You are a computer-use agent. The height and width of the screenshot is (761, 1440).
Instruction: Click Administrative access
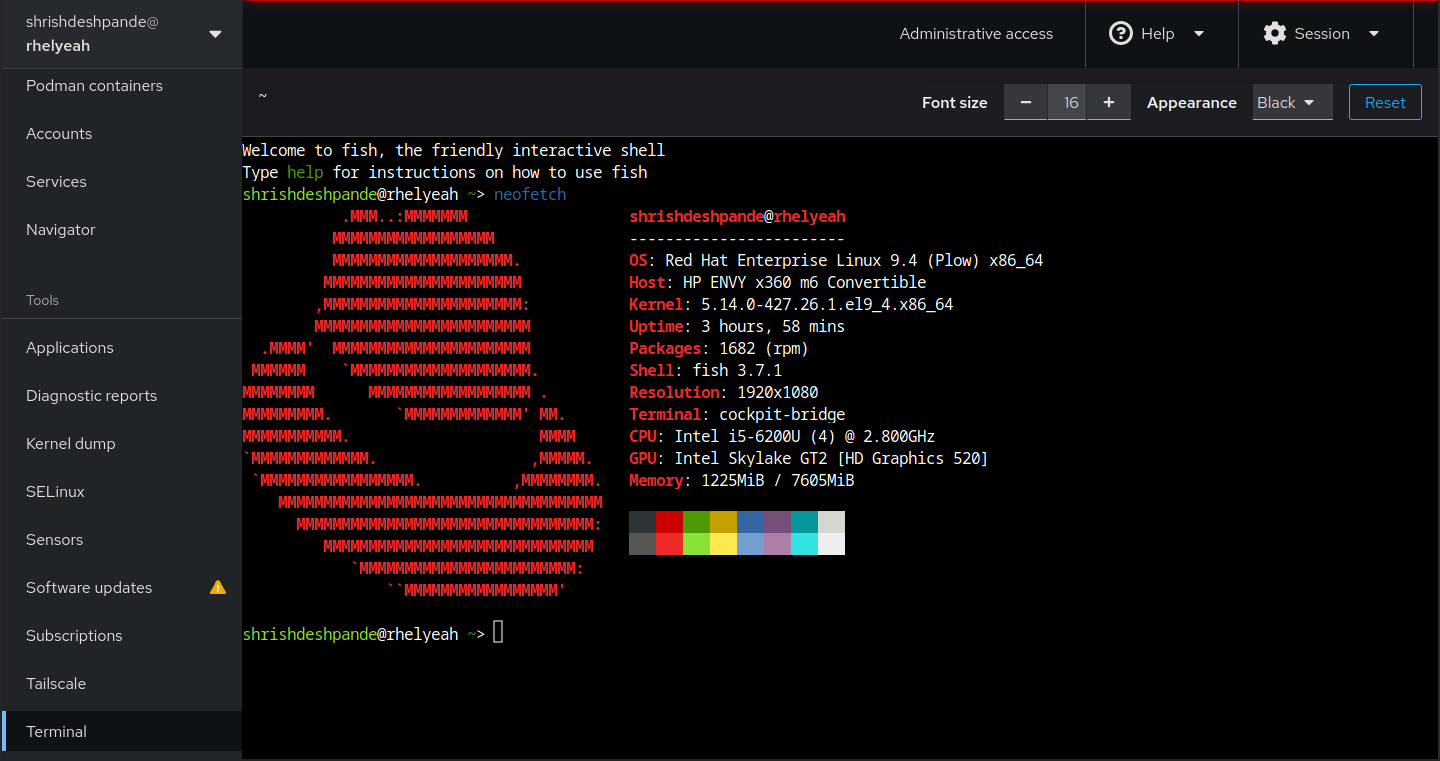[x=976, y=34]
